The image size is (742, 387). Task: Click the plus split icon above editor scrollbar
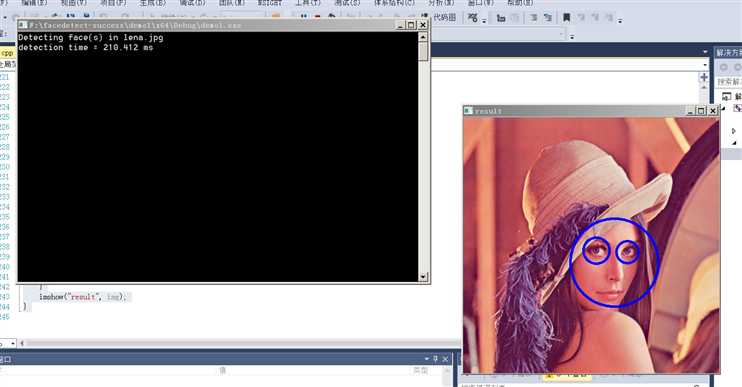(x=704, y=77)
